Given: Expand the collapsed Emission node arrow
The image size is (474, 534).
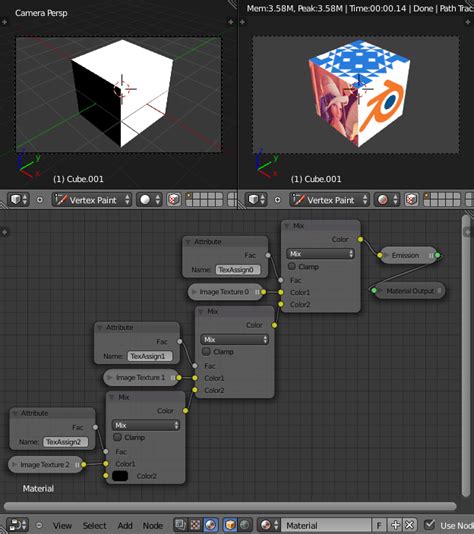Looking at the screenshot, I should pos(387,255).
